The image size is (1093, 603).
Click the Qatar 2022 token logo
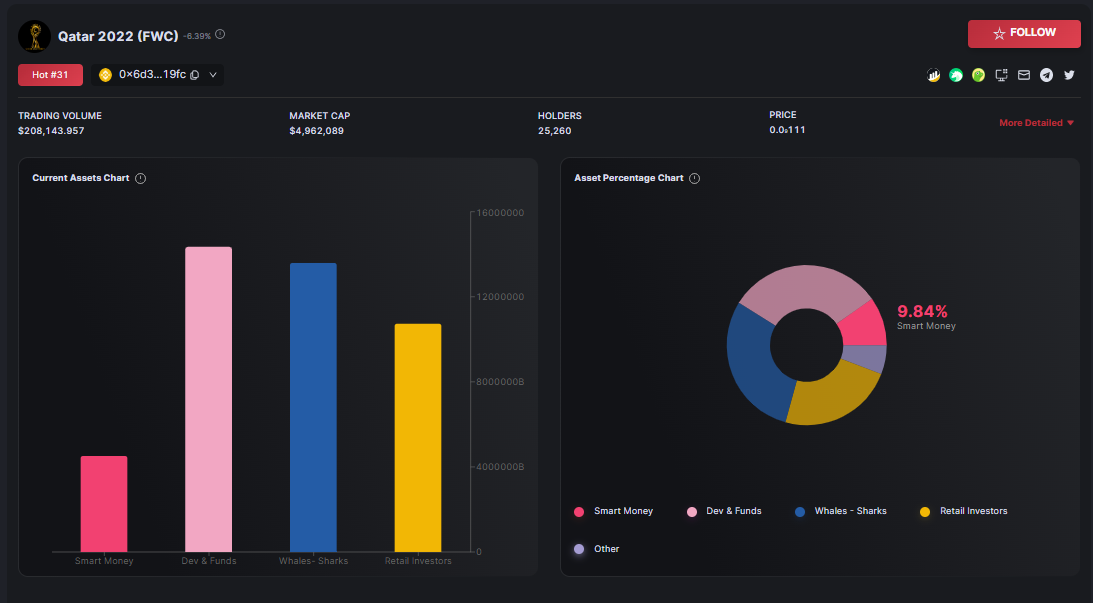tap(34, 36)
